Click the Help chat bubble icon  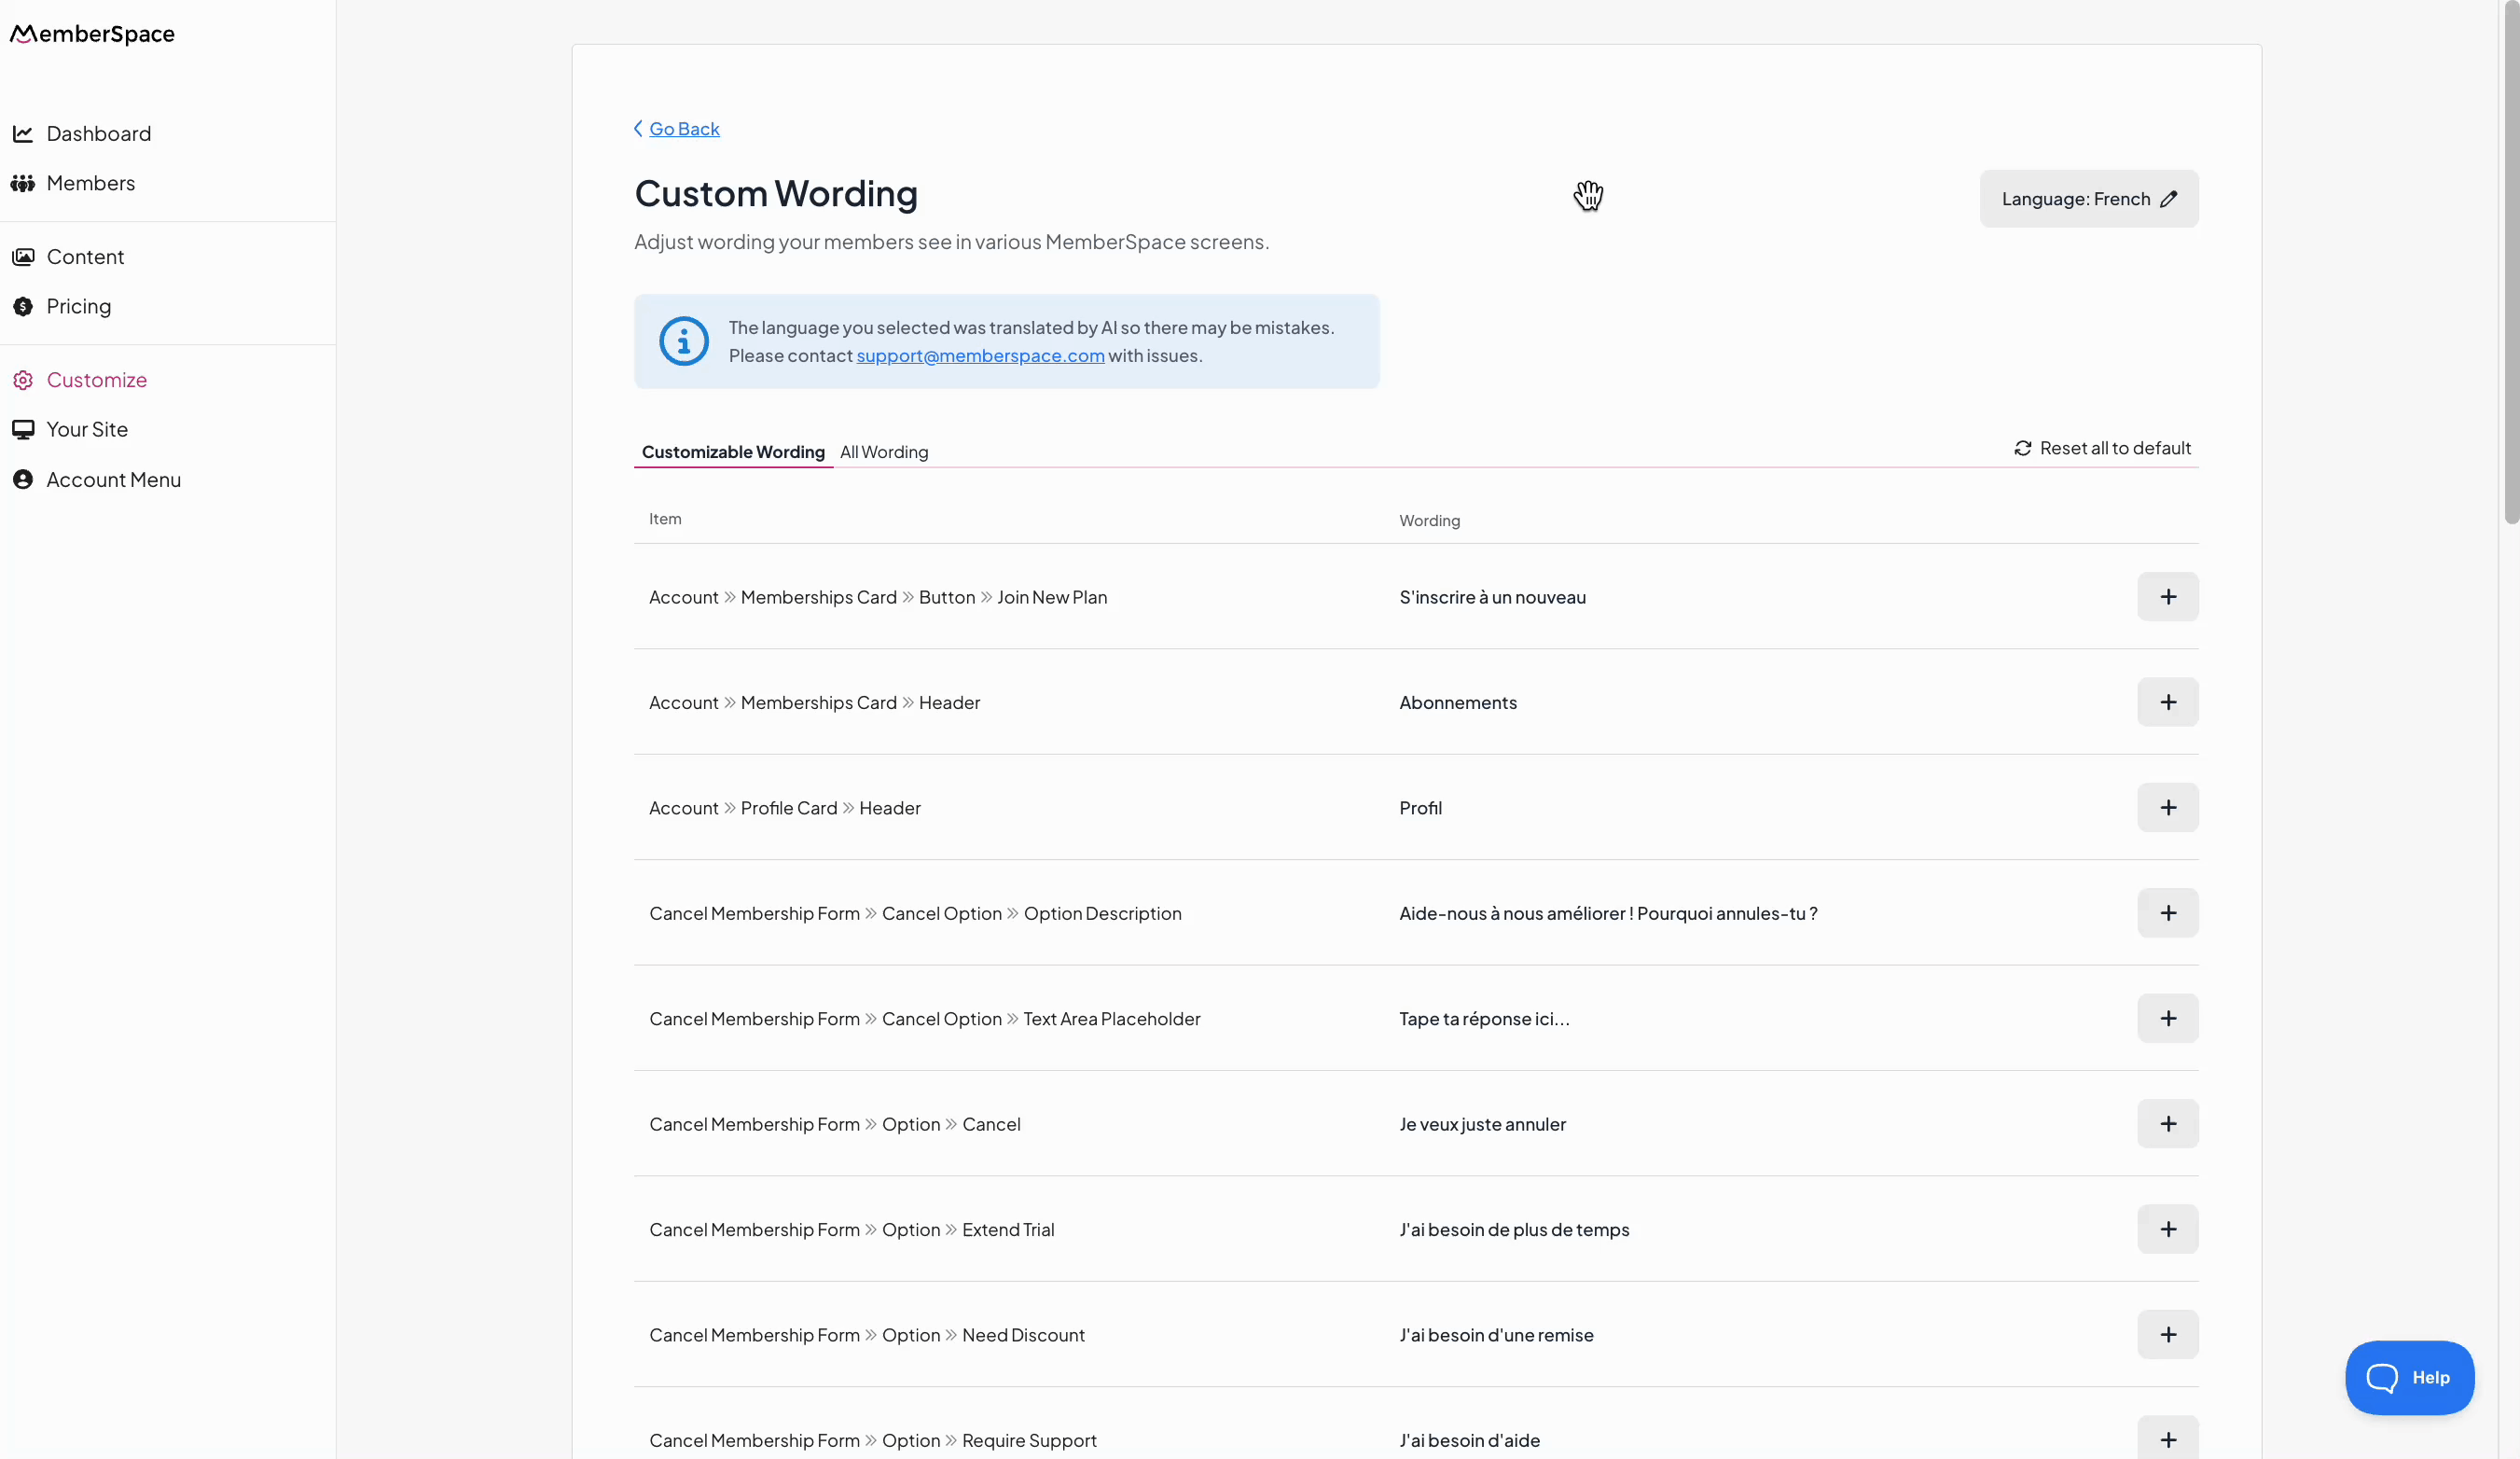tap(2382, 1377)
